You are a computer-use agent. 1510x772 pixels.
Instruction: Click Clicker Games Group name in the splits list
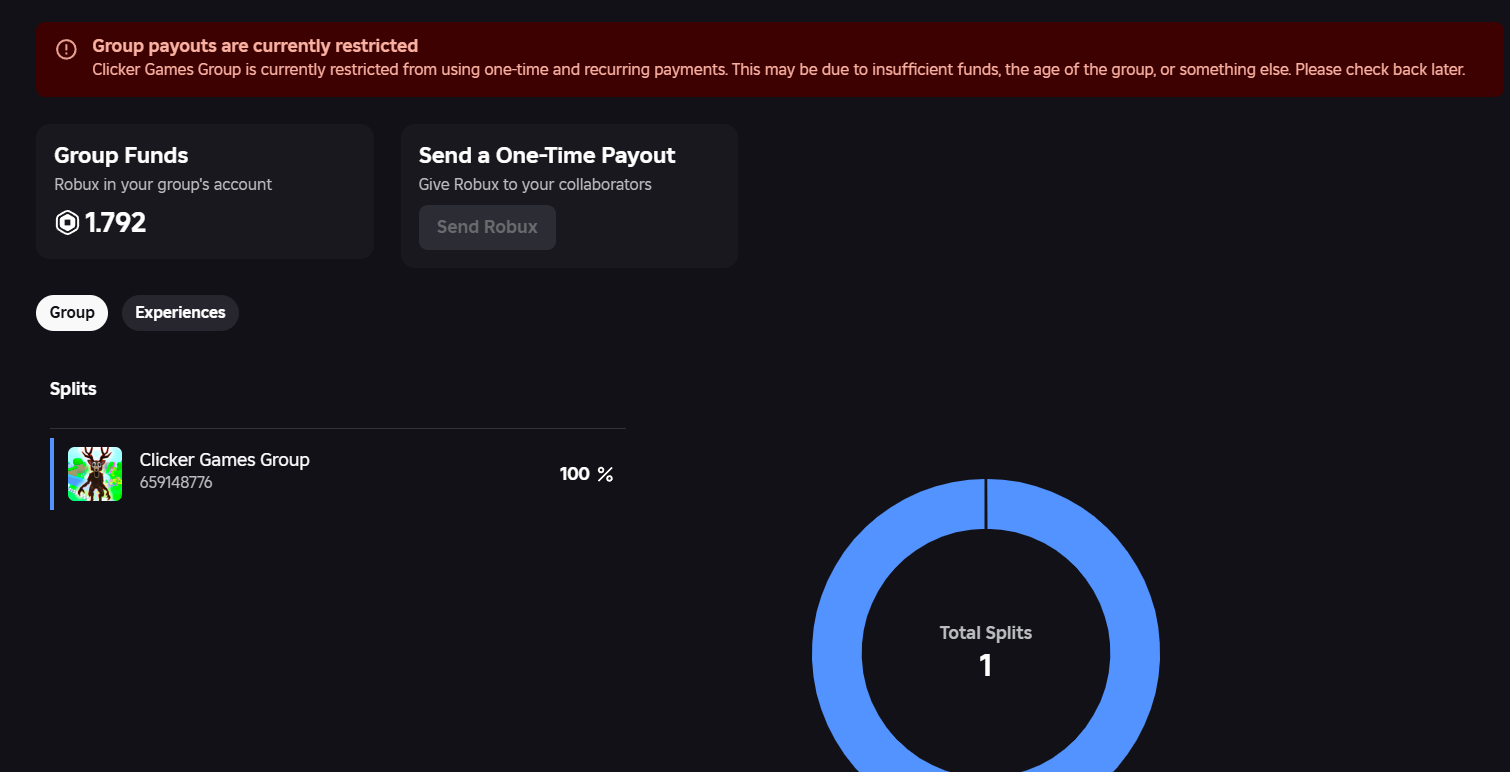tap(224, 459)
